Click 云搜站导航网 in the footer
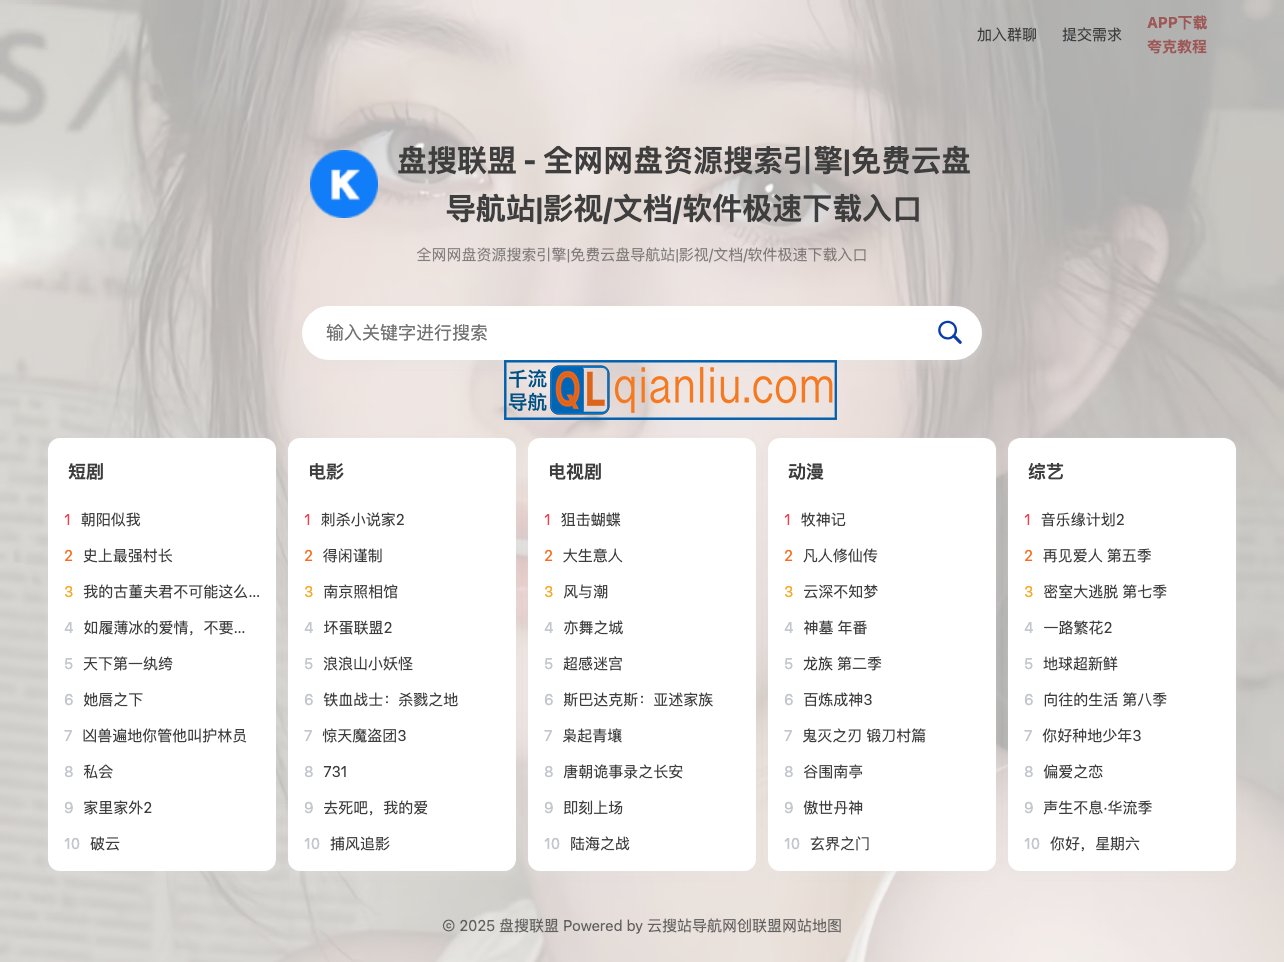Screen dimensions: 1284x962 688,926
